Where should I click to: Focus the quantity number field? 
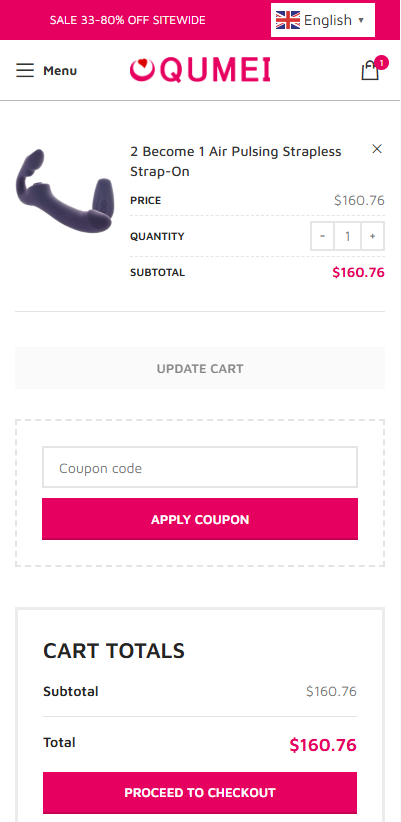click(348, 236)
